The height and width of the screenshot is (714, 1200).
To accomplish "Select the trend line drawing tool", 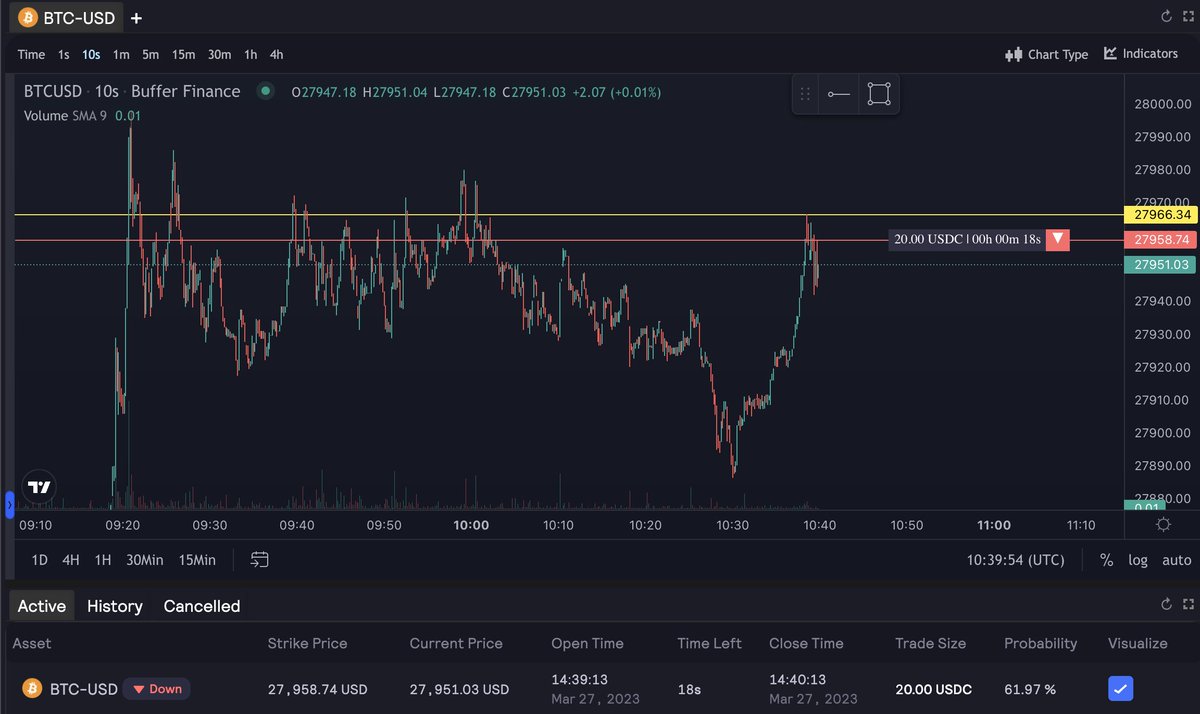I will [x=838, y=92].
